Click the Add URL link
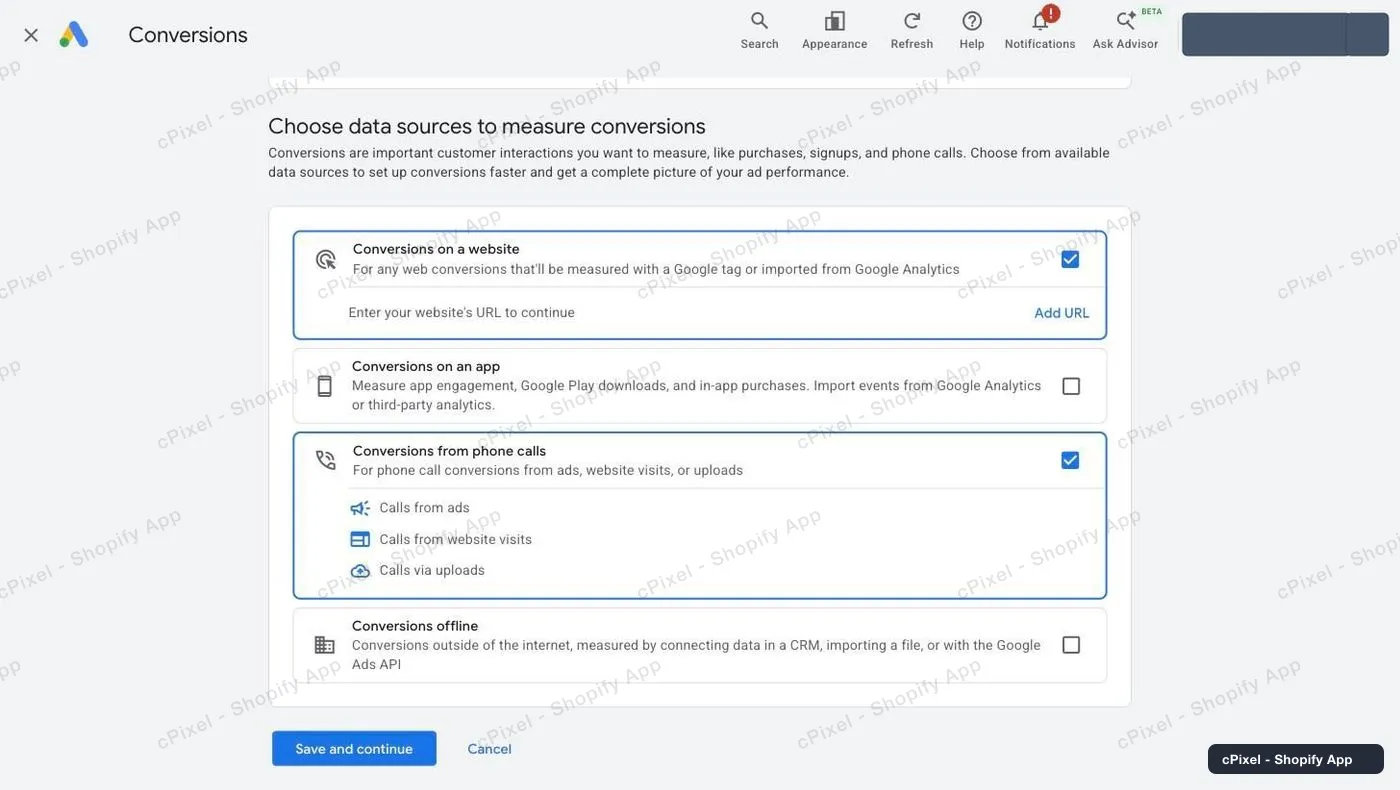Viewport: 1400px width, 790px height. 1062,313
